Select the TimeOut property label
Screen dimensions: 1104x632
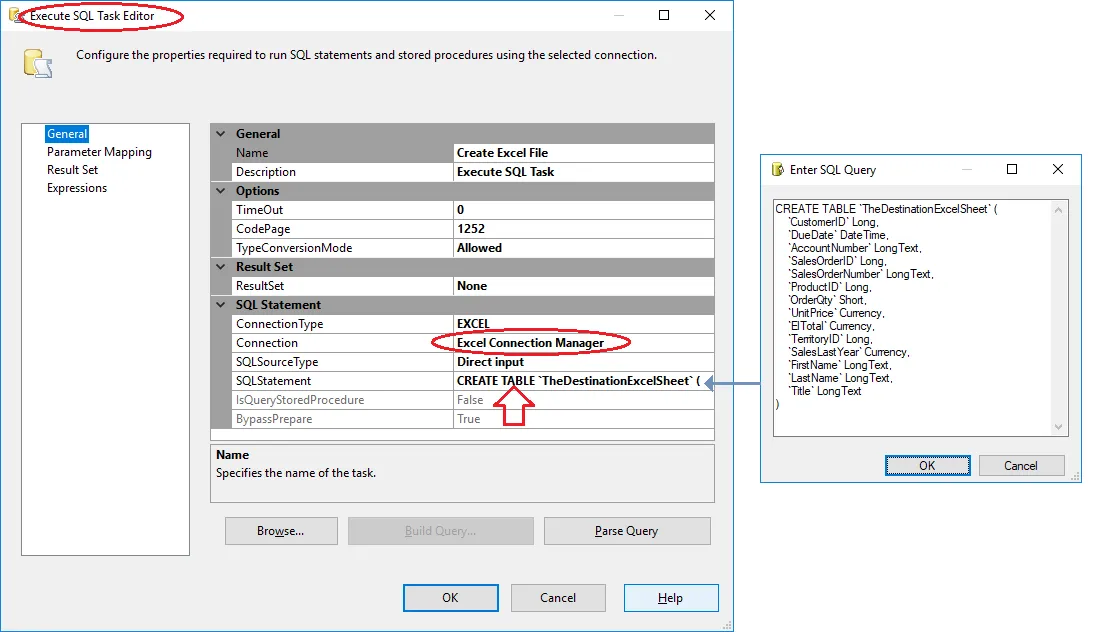coord(259,210)
